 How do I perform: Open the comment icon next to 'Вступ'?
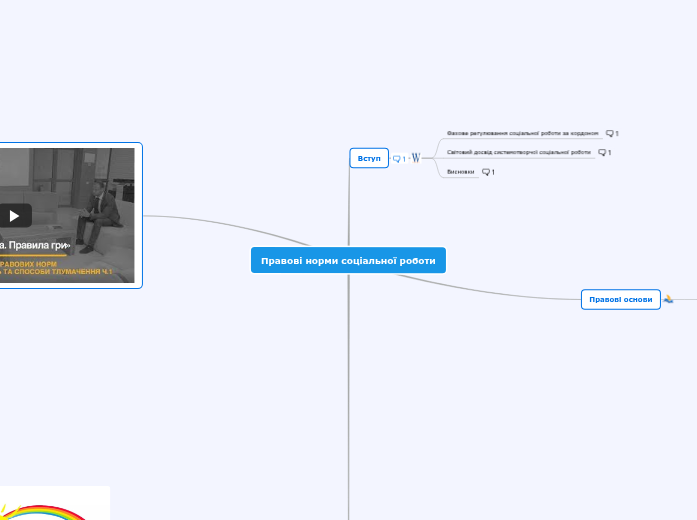pos(397,159)
